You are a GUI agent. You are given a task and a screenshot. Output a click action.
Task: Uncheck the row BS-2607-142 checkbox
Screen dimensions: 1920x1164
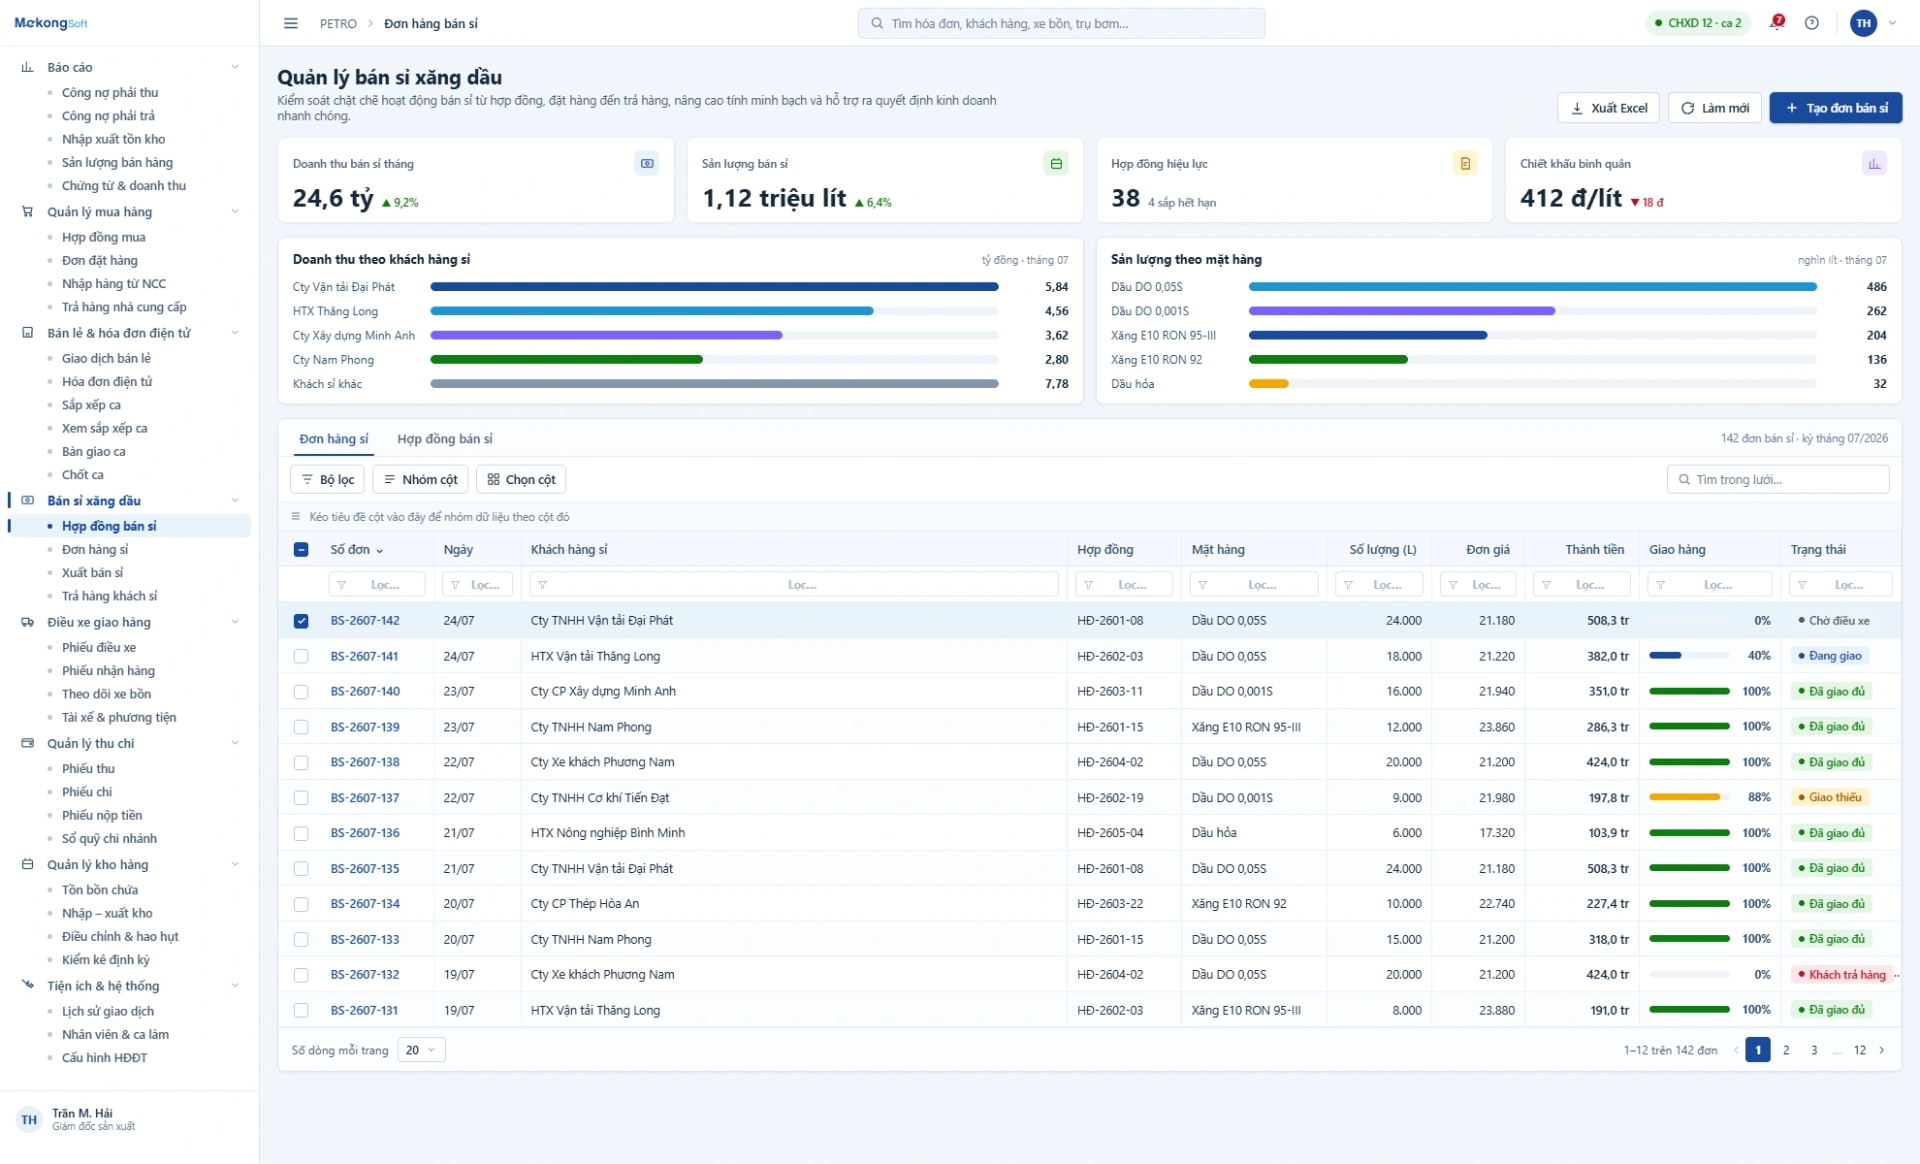pyautogui.click(x=301, y=621)
